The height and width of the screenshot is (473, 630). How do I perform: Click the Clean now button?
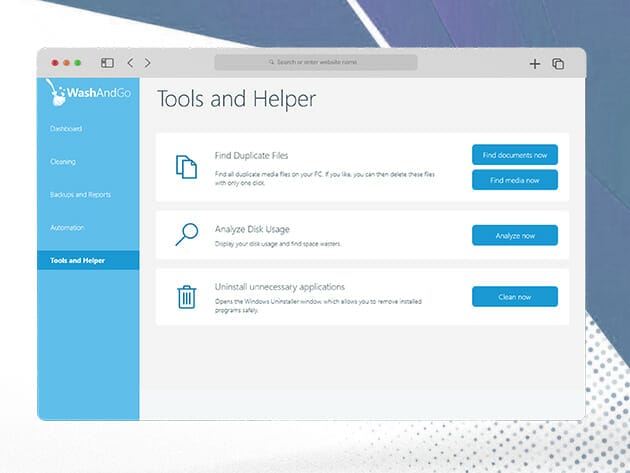514,297
